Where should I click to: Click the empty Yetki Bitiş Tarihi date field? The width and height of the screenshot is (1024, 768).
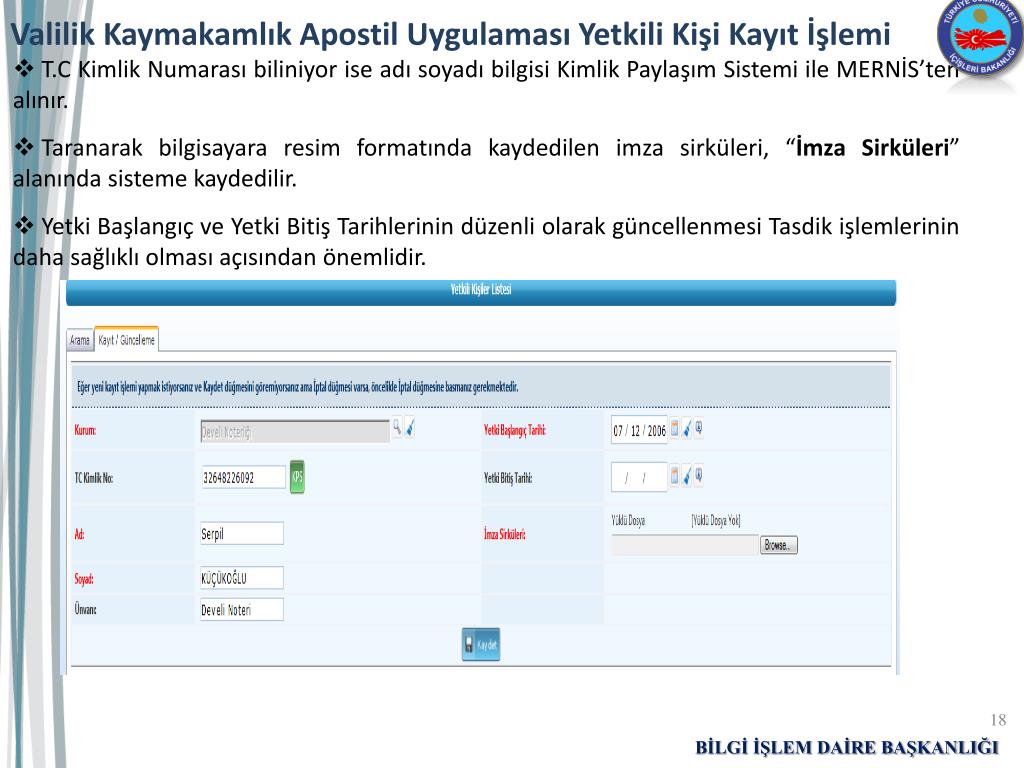pos(639,477)
